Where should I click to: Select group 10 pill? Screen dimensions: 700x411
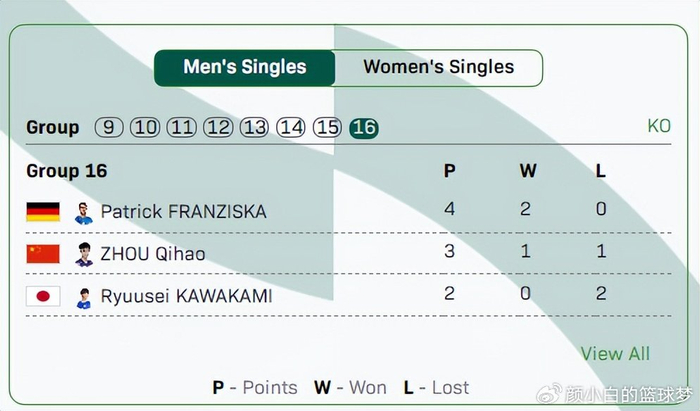(x=145, y=128)
